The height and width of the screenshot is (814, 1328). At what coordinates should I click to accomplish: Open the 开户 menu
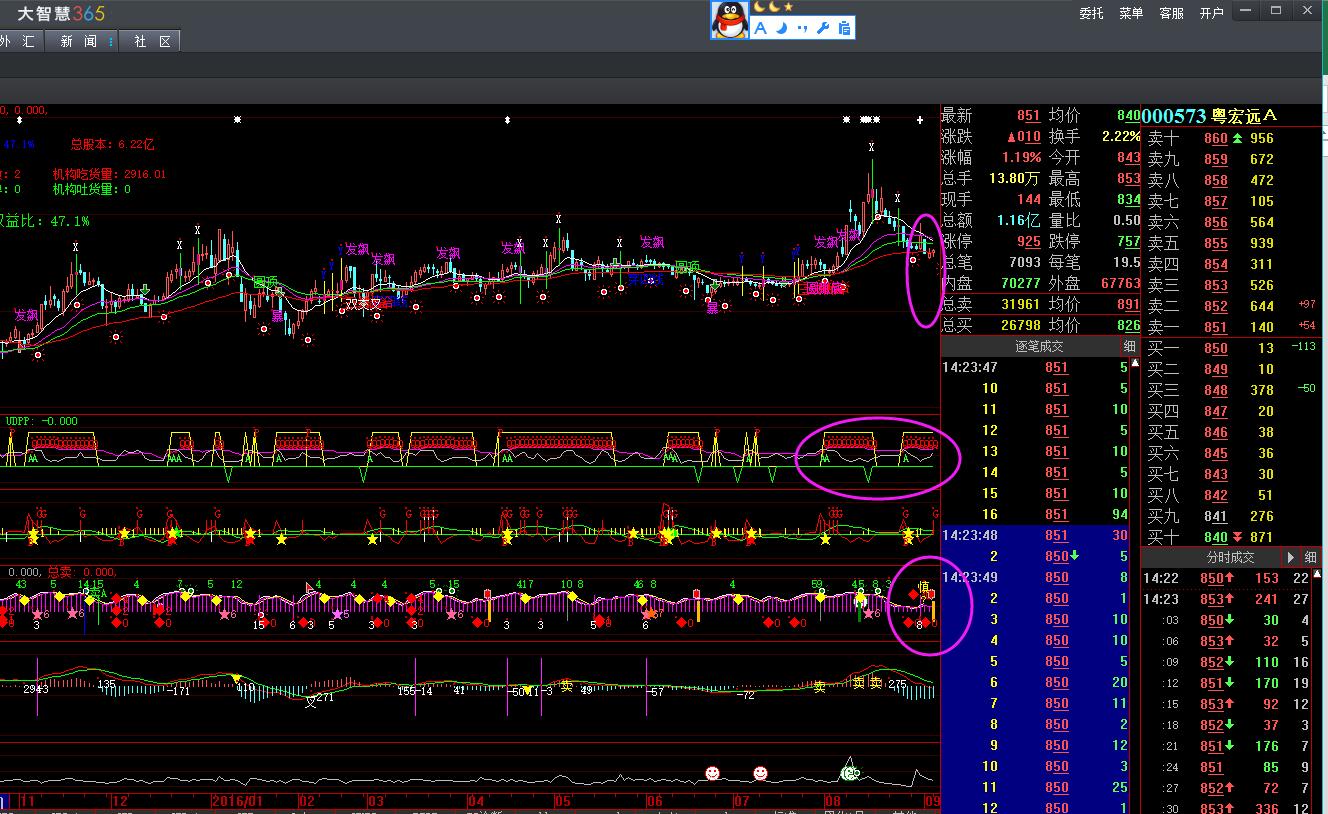(x=1211, y=13)
